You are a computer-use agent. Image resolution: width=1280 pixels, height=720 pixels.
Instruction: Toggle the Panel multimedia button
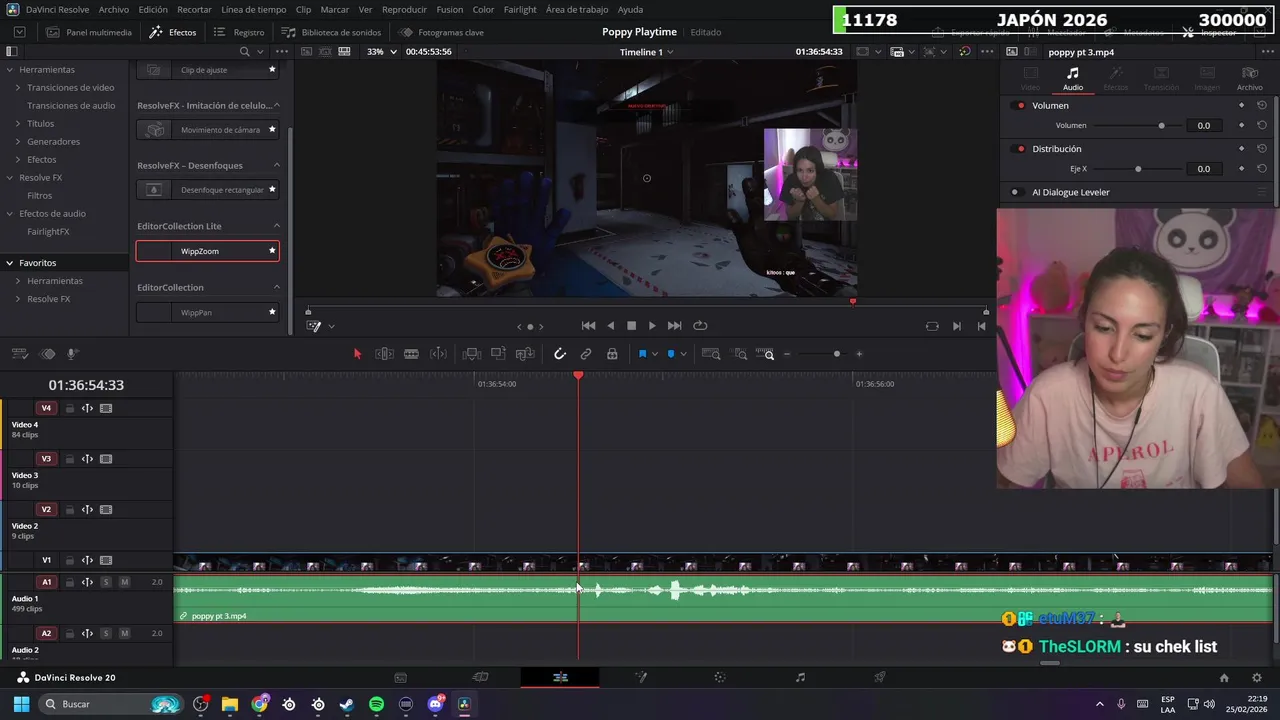(x=89, y=32)
